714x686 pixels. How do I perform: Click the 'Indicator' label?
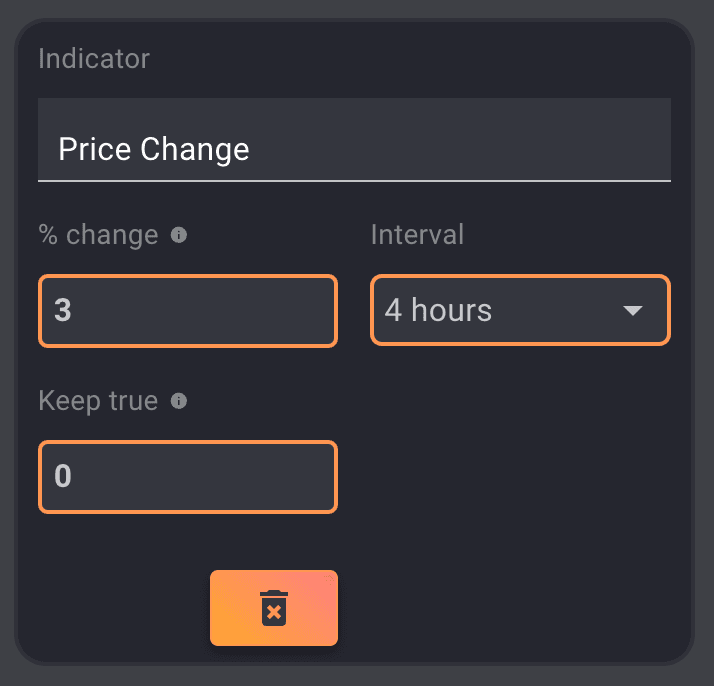pos(94,59)
